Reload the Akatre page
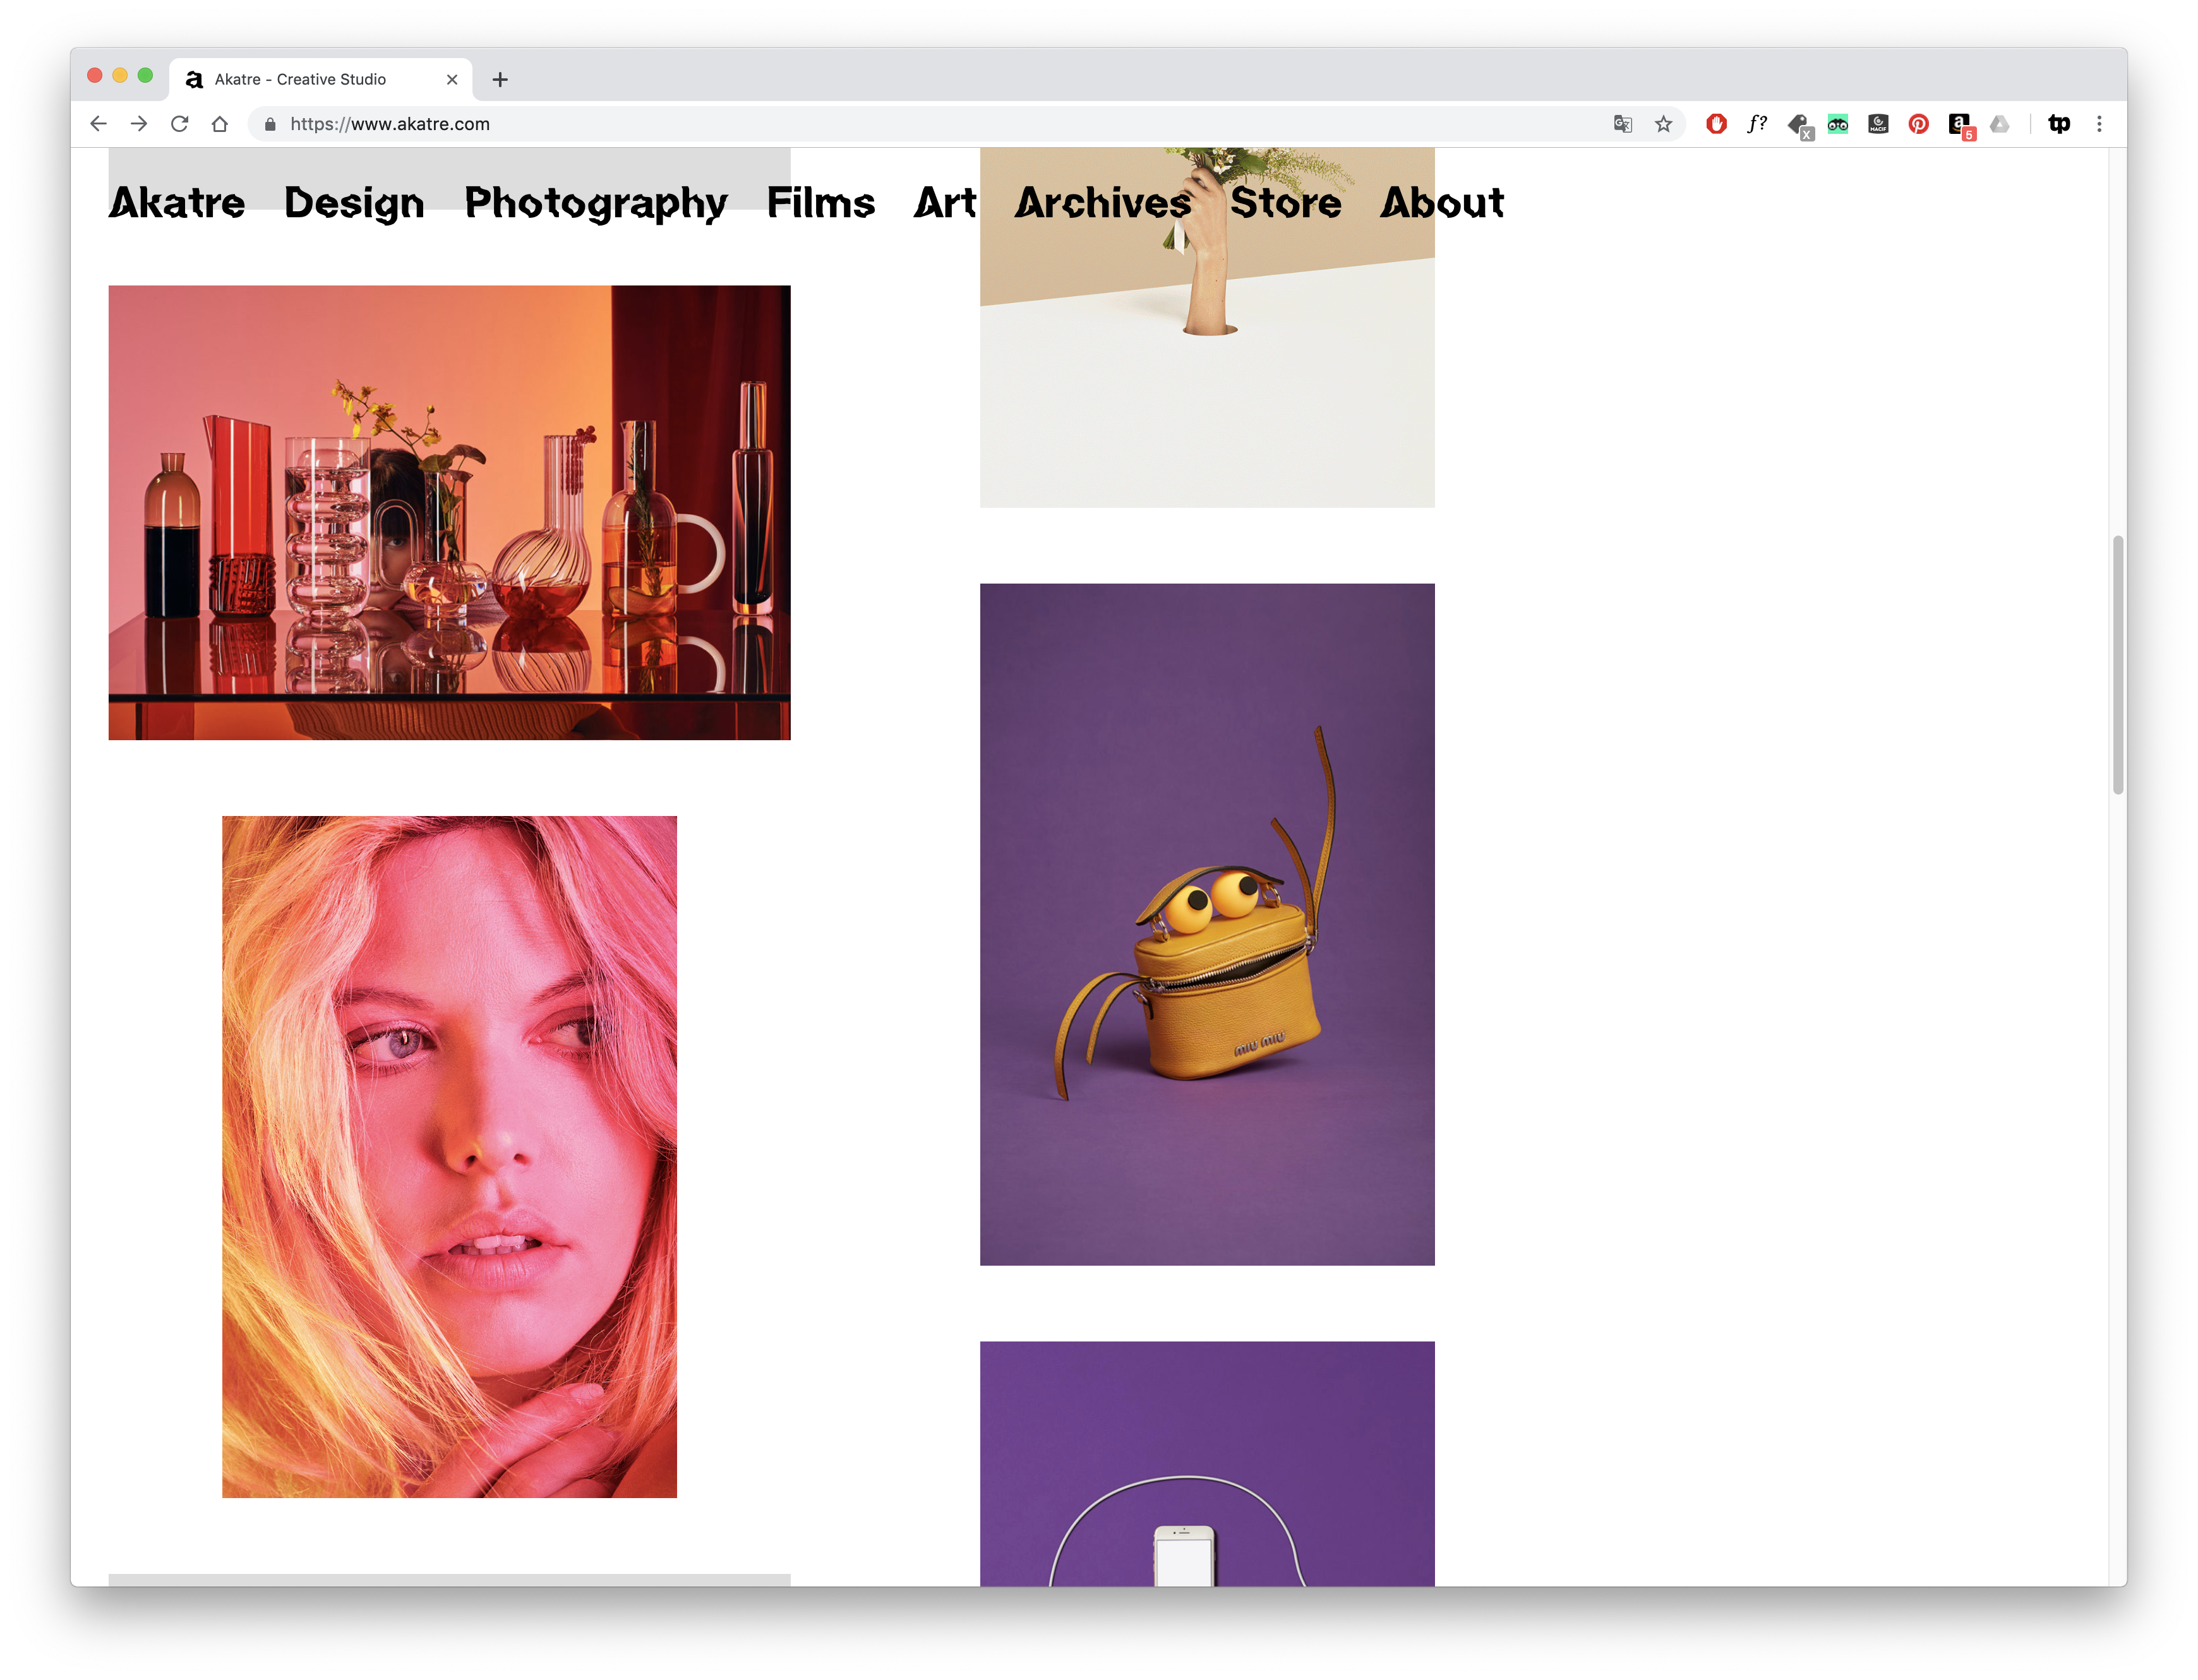 pos(179,124)
